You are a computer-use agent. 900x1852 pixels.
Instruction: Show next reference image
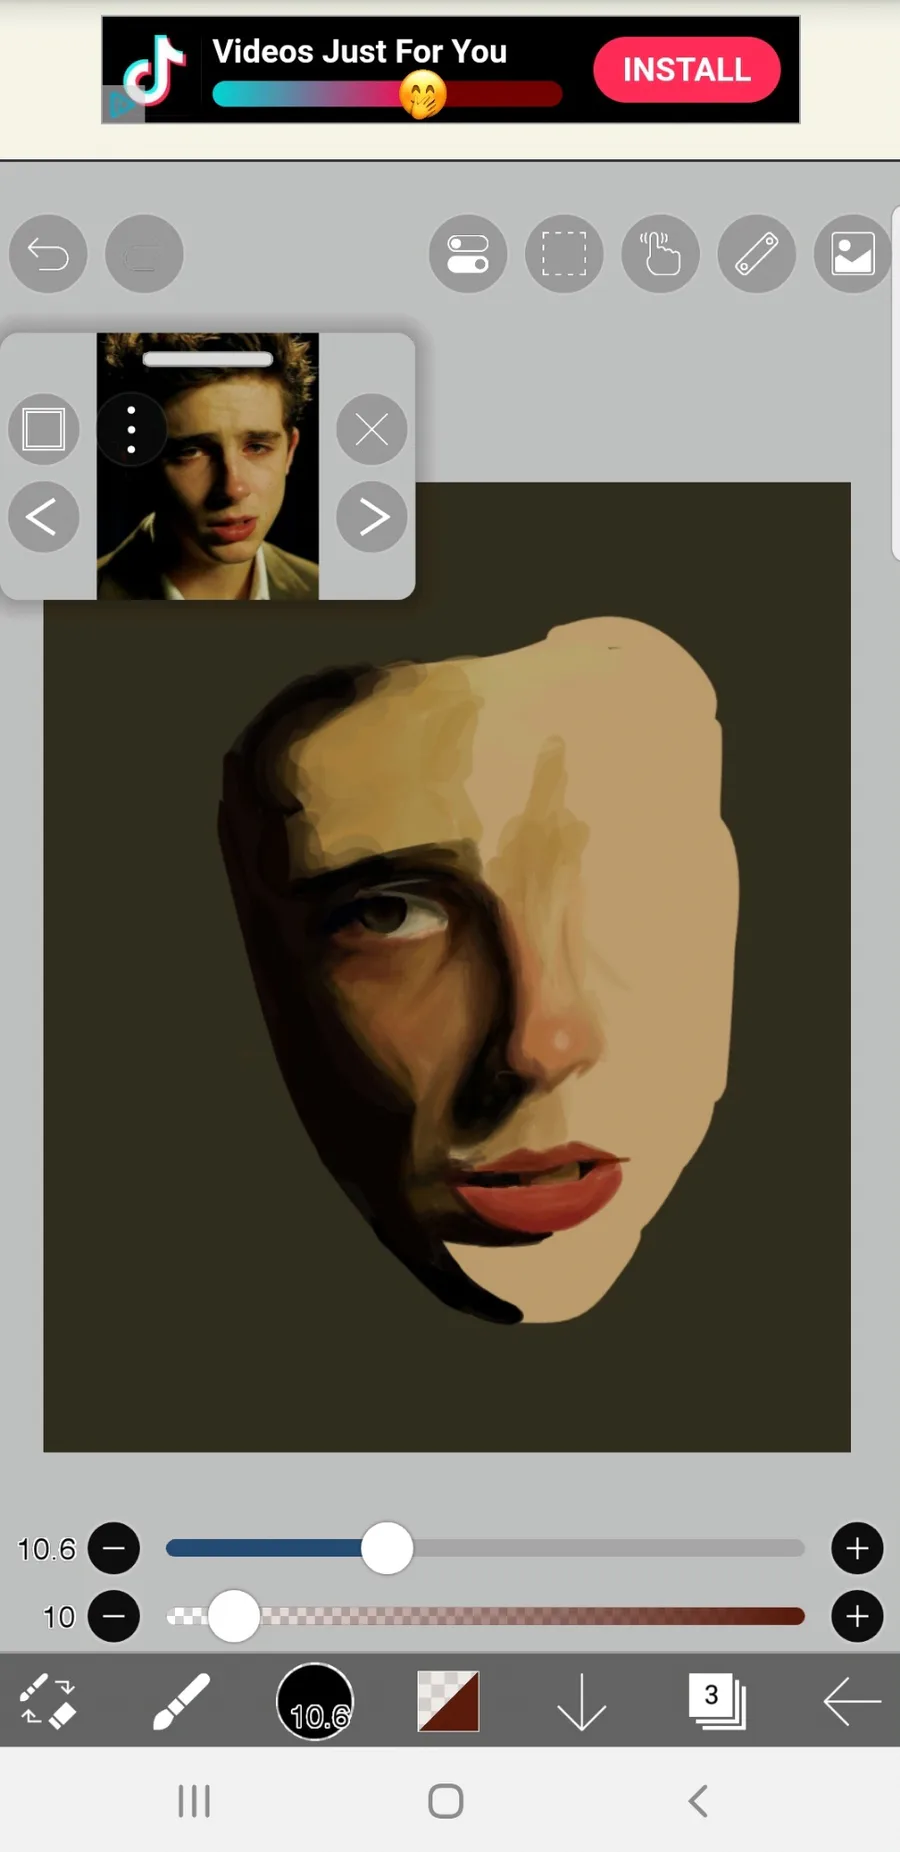(372, 517)
